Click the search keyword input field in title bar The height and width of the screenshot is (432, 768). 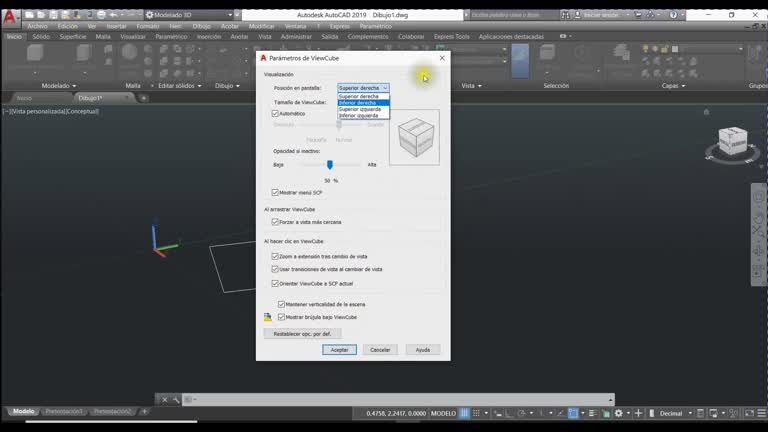(x=514, y=15)
